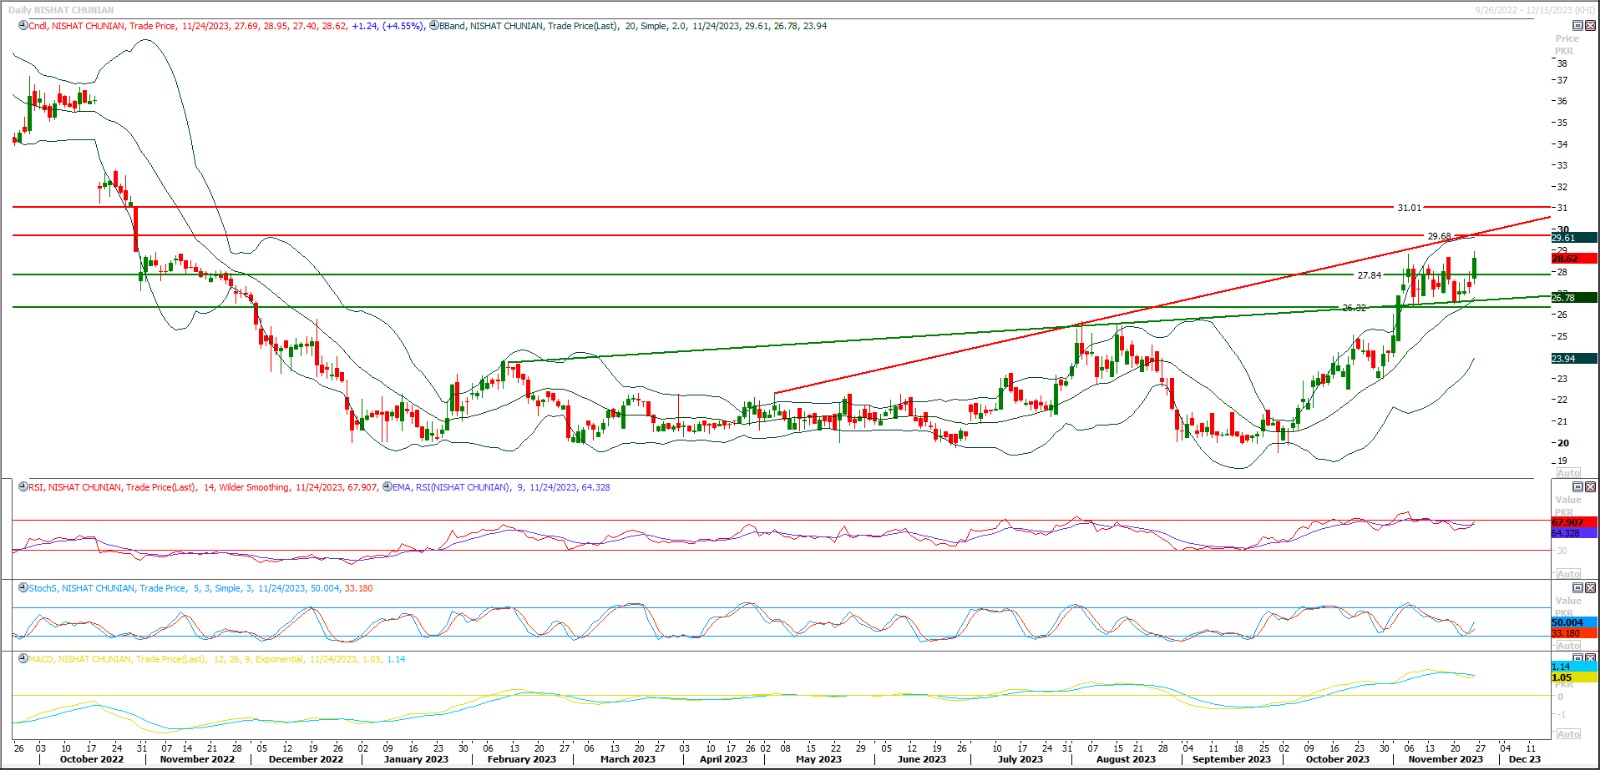This screenshot has width=1600, height=770.
Task: Maximize the Stochastic indicator pane
Action: click(x=1578, y=588)
